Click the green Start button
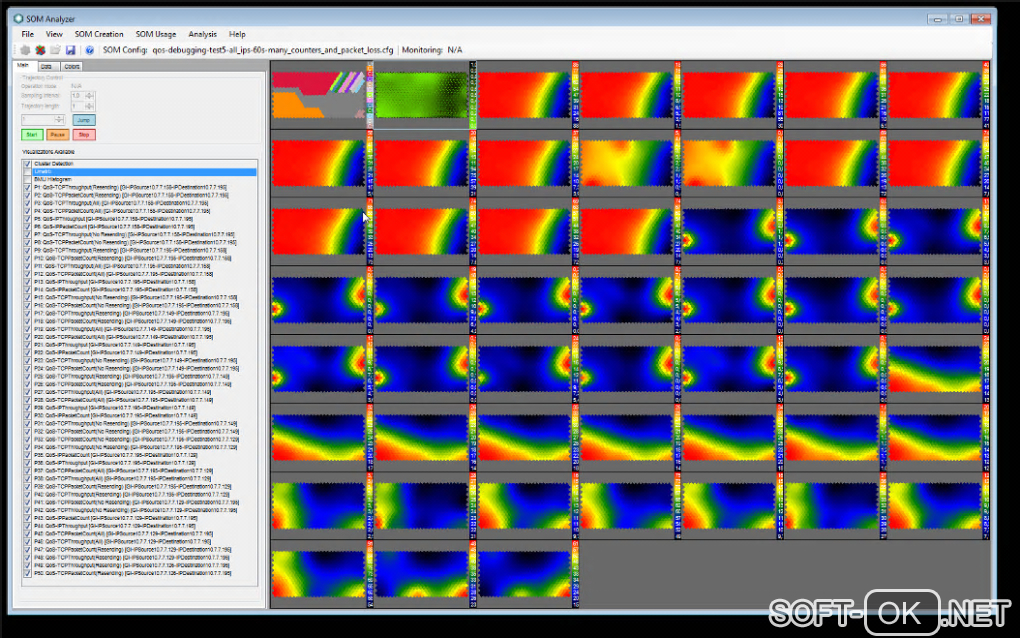Viewport: 1020px width, 638px height. 32,135
